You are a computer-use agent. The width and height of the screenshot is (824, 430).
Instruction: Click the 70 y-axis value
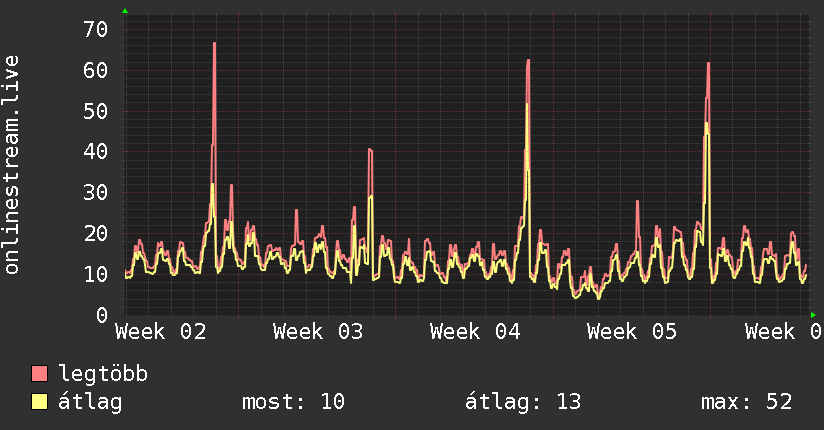96,29
